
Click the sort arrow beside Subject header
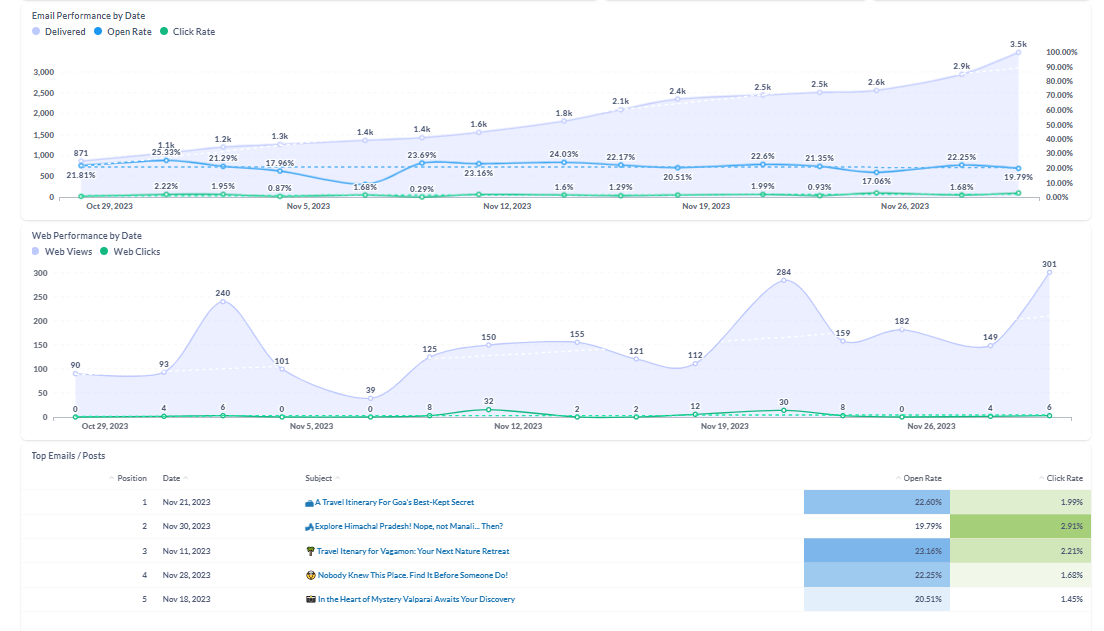(x=338, y=478)
